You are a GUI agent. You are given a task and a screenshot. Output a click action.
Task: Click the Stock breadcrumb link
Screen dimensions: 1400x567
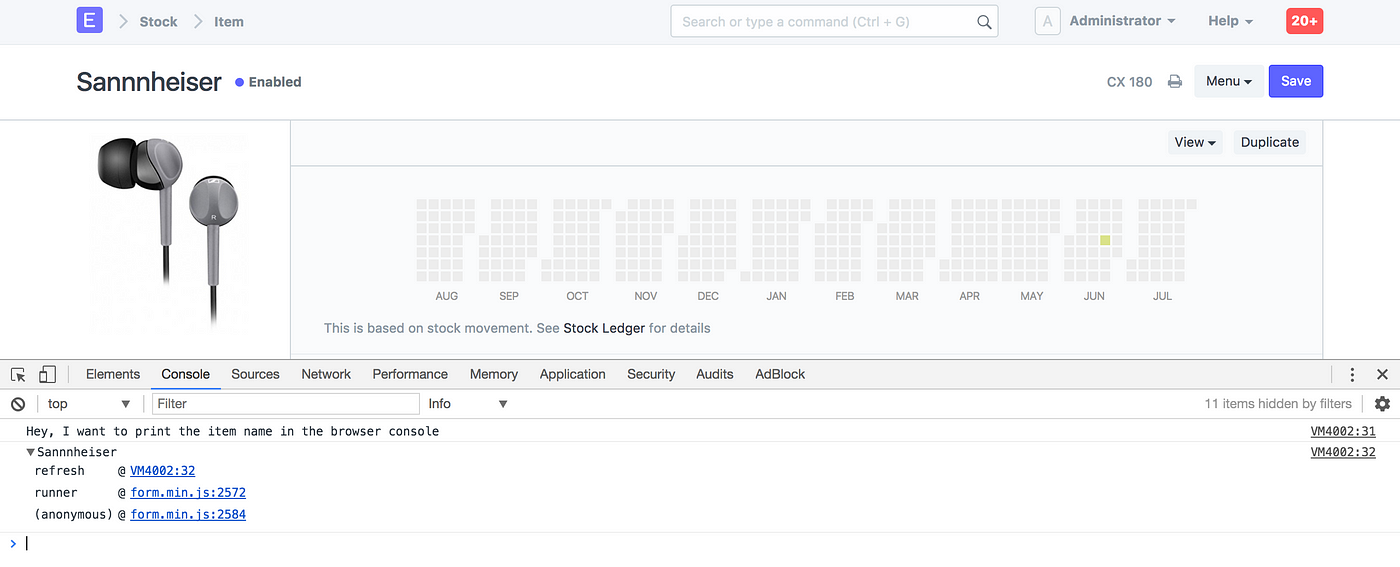pyautogui.click(x=158, y=21)
